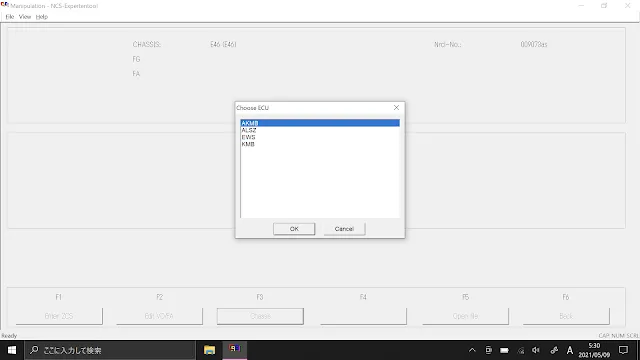Image resolution: width=640 pixels, height=360 pixels.
Task: Click the taskbar search box
Action: pos(110,350)
